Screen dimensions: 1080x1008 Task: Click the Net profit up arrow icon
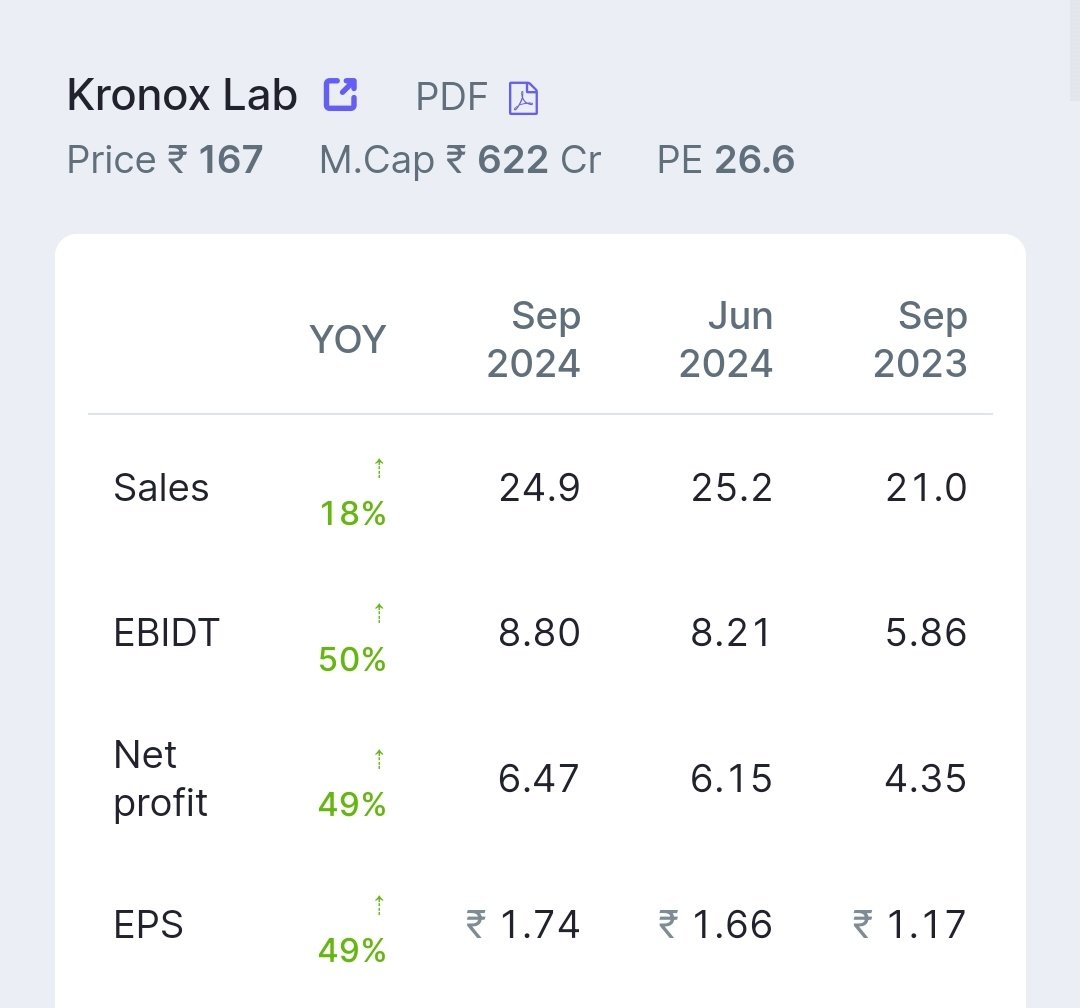tap(379, 759)
